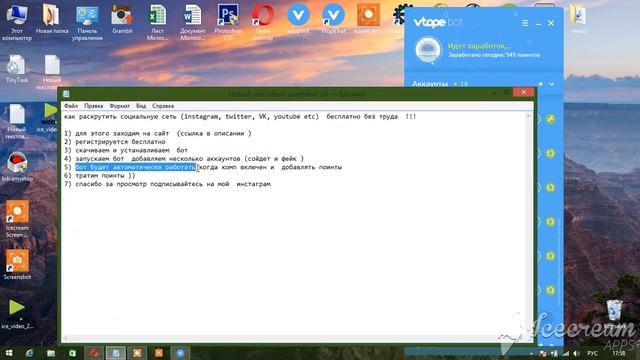Open the Справка menu in Notepad

click(x=163, y=106)
